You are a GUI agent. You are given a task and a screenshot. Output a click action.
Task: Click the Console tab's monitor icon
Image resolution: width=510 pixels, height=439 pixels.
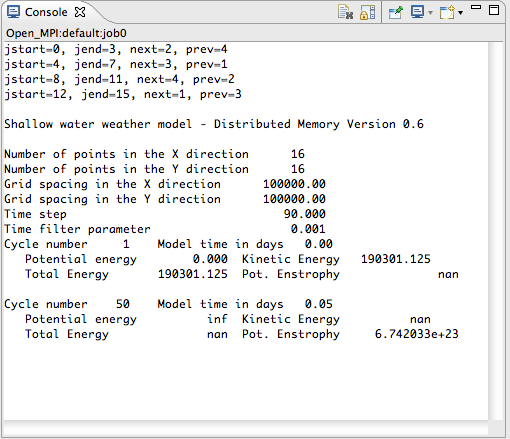(x=13, y=12)
